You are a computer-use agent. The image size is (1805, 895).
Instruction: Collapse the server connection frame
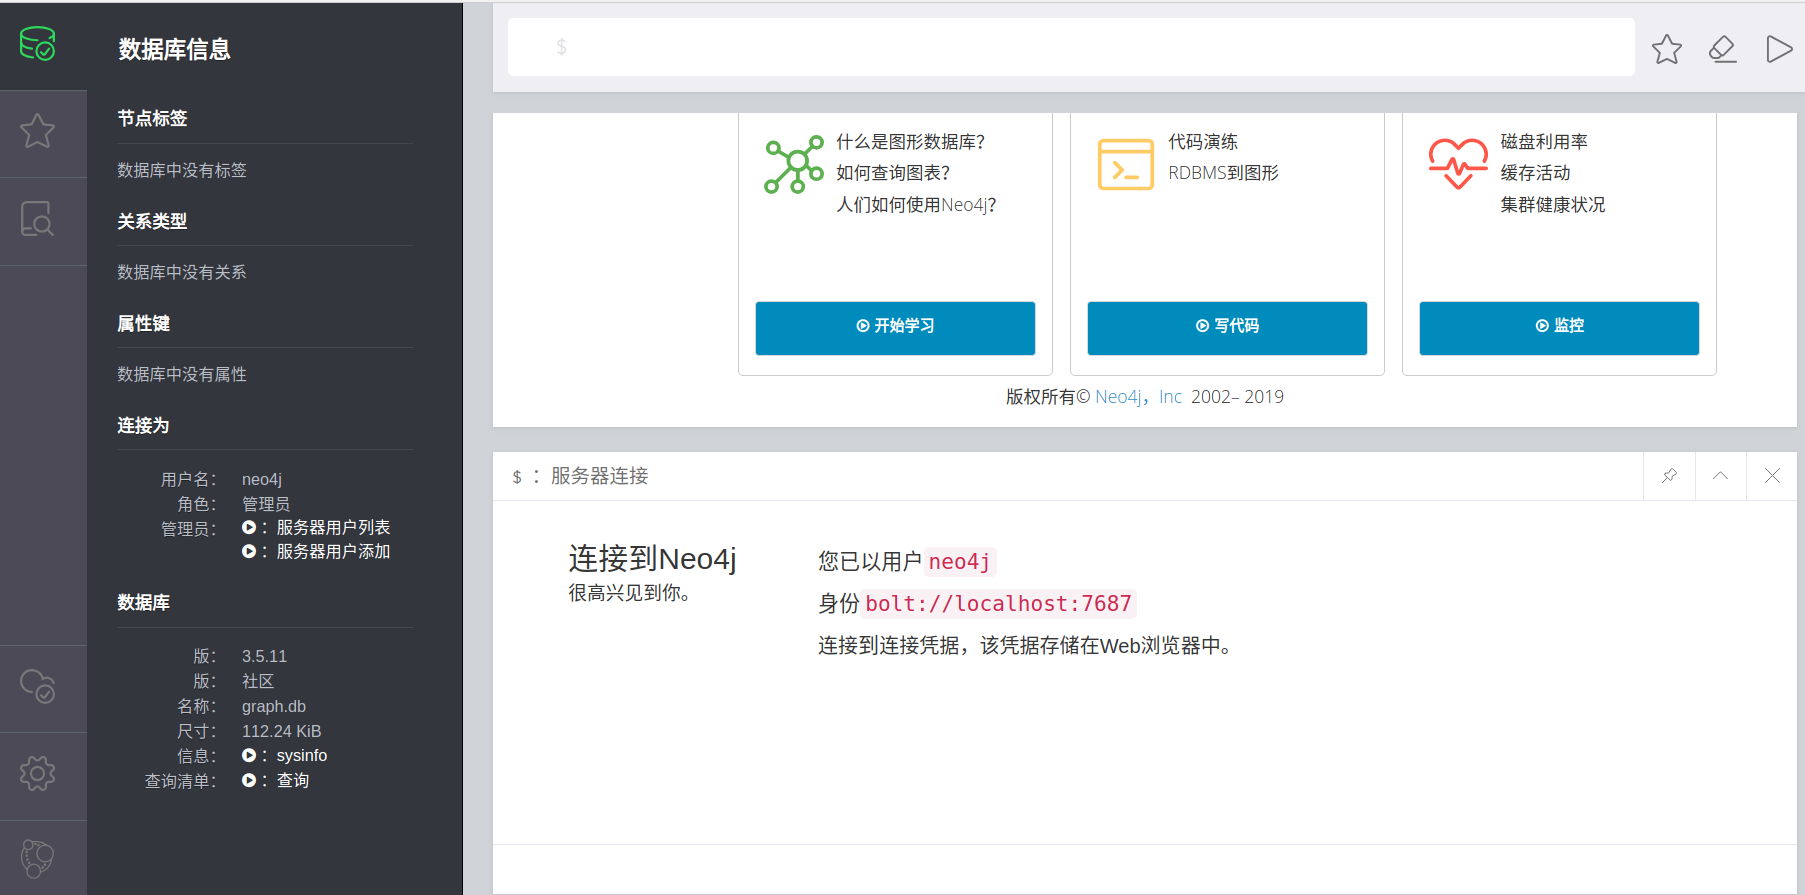(1720, 476)
